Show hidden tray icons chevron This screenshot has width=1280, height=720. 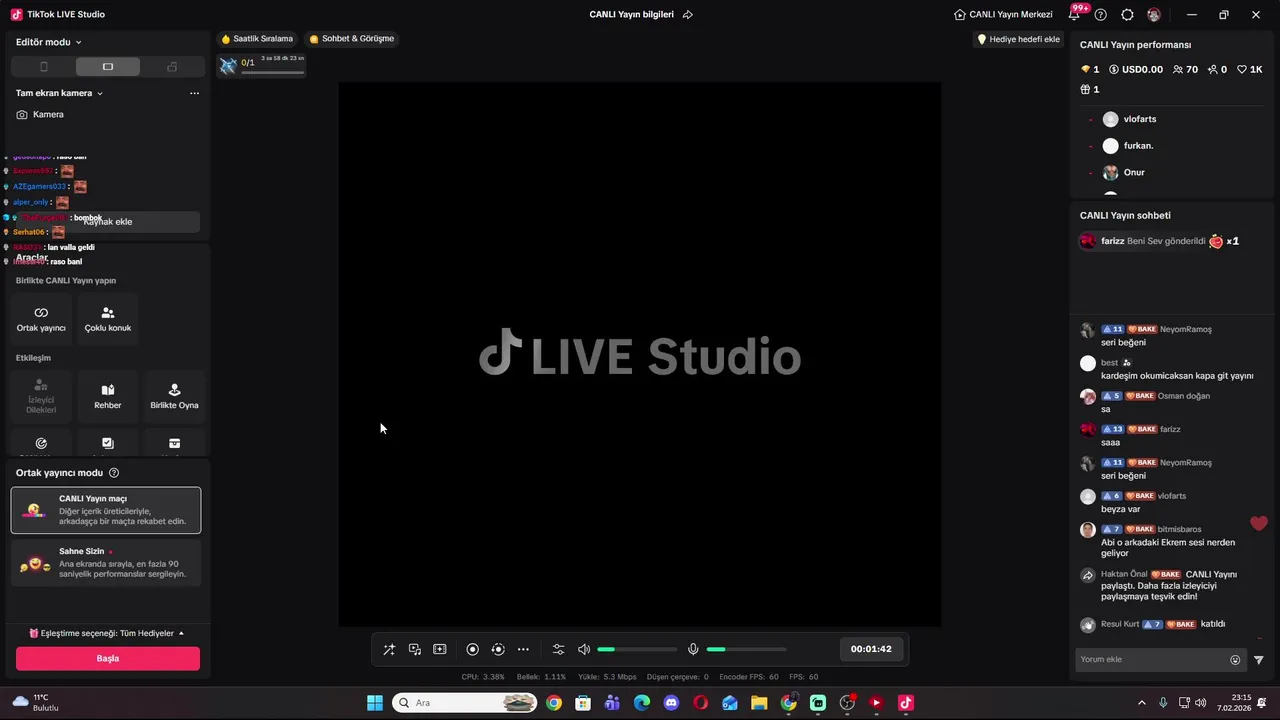[x=1142, y=703]
